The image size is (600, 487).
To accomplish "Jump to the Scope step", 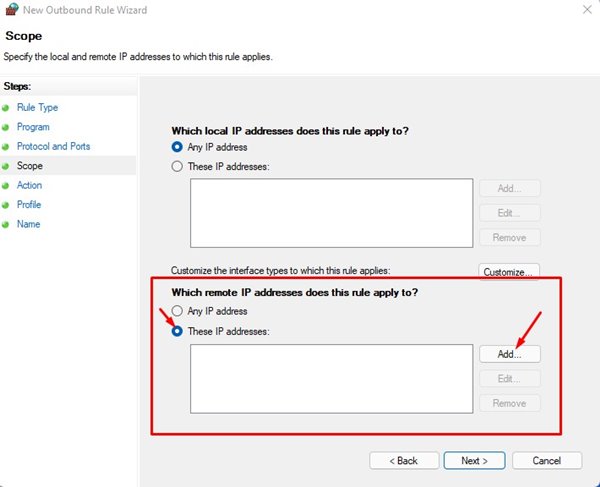I will point(30,166).
